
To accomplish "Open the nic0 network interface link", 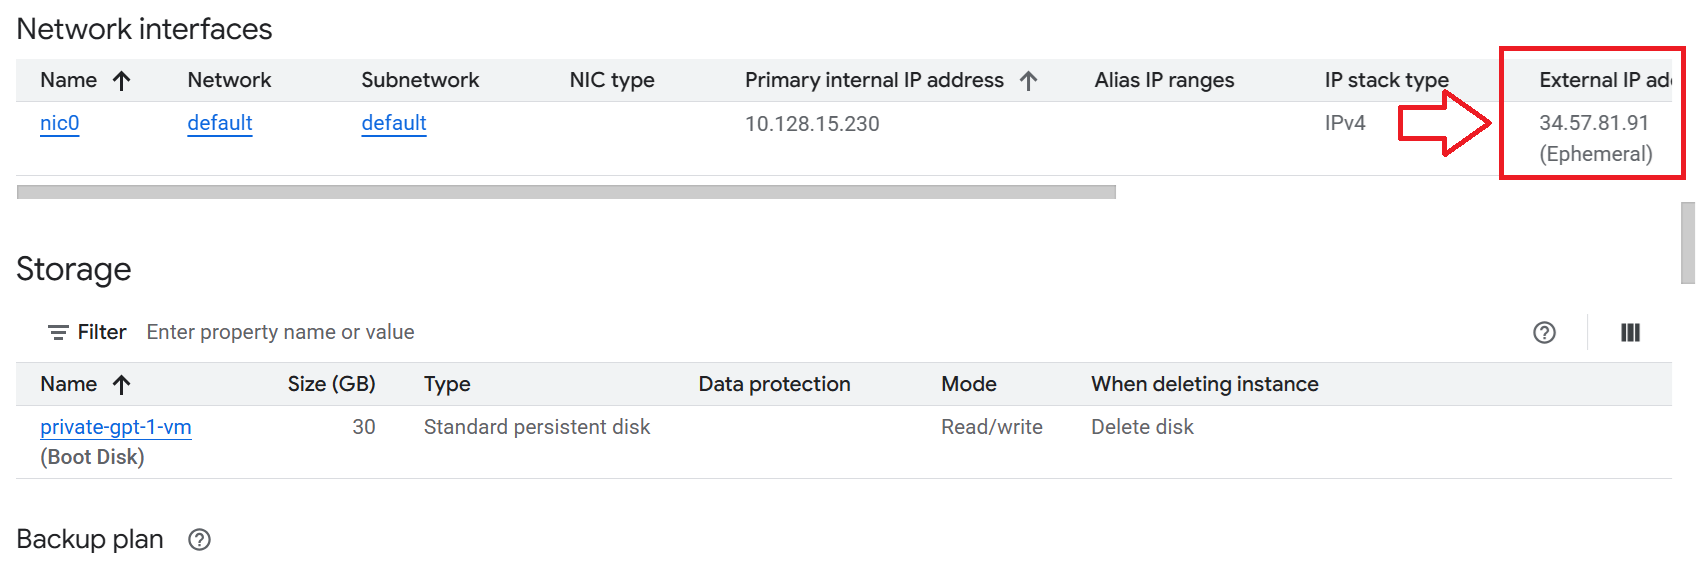I will tap(59, 123).
